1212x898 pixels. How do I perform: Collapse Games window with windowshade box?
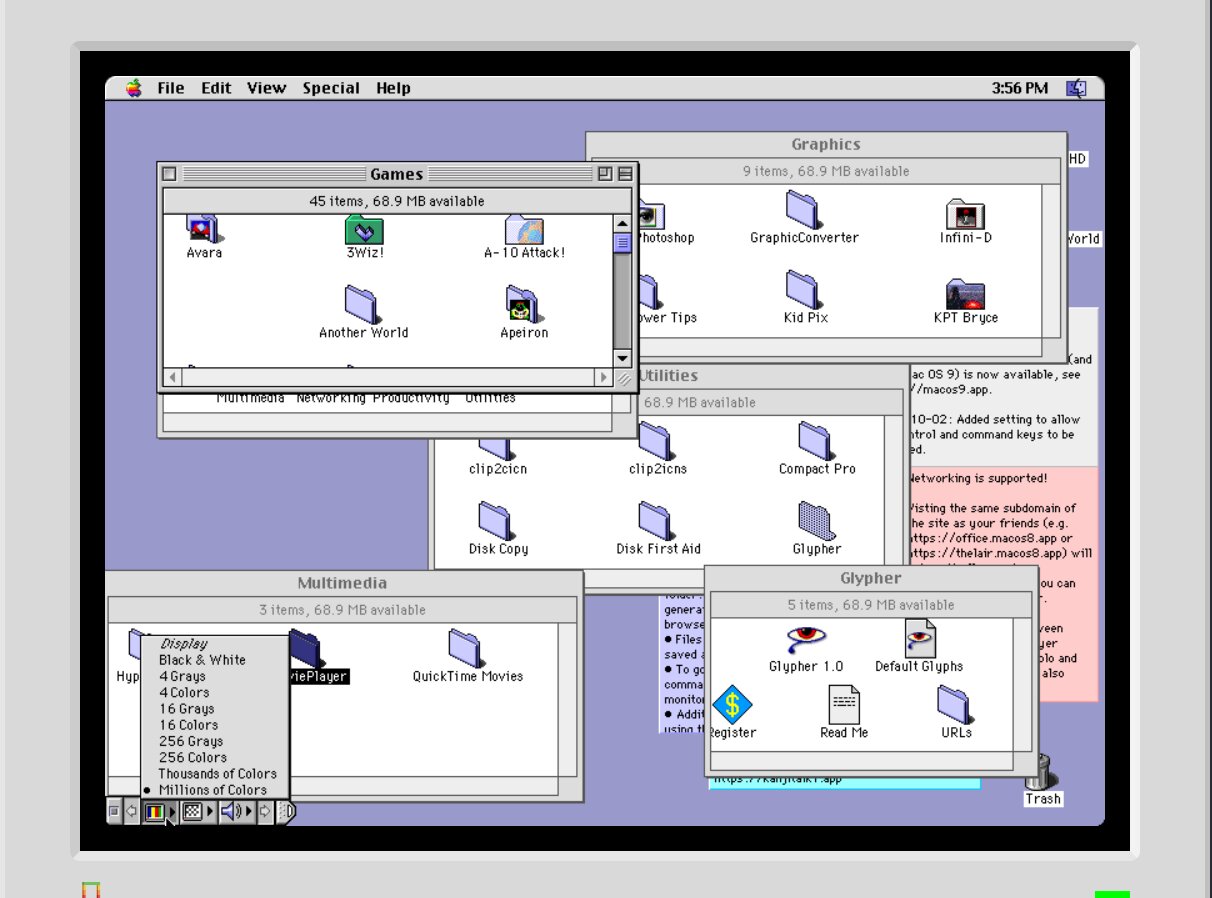click(x=625, y=174)
